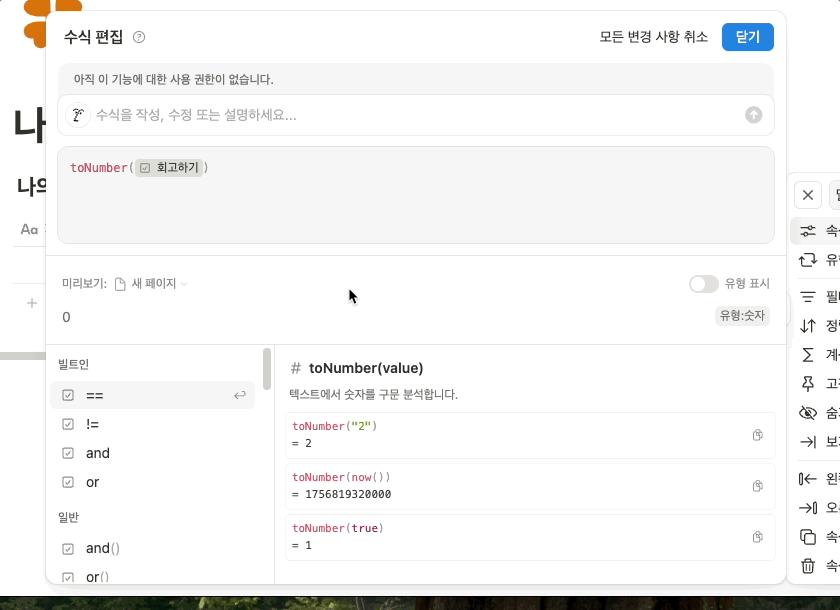Click the 회고하기 property chip in formula
The width and height of the screenshot is (840, 610).
pyautogui.click(x=170, y=167)
